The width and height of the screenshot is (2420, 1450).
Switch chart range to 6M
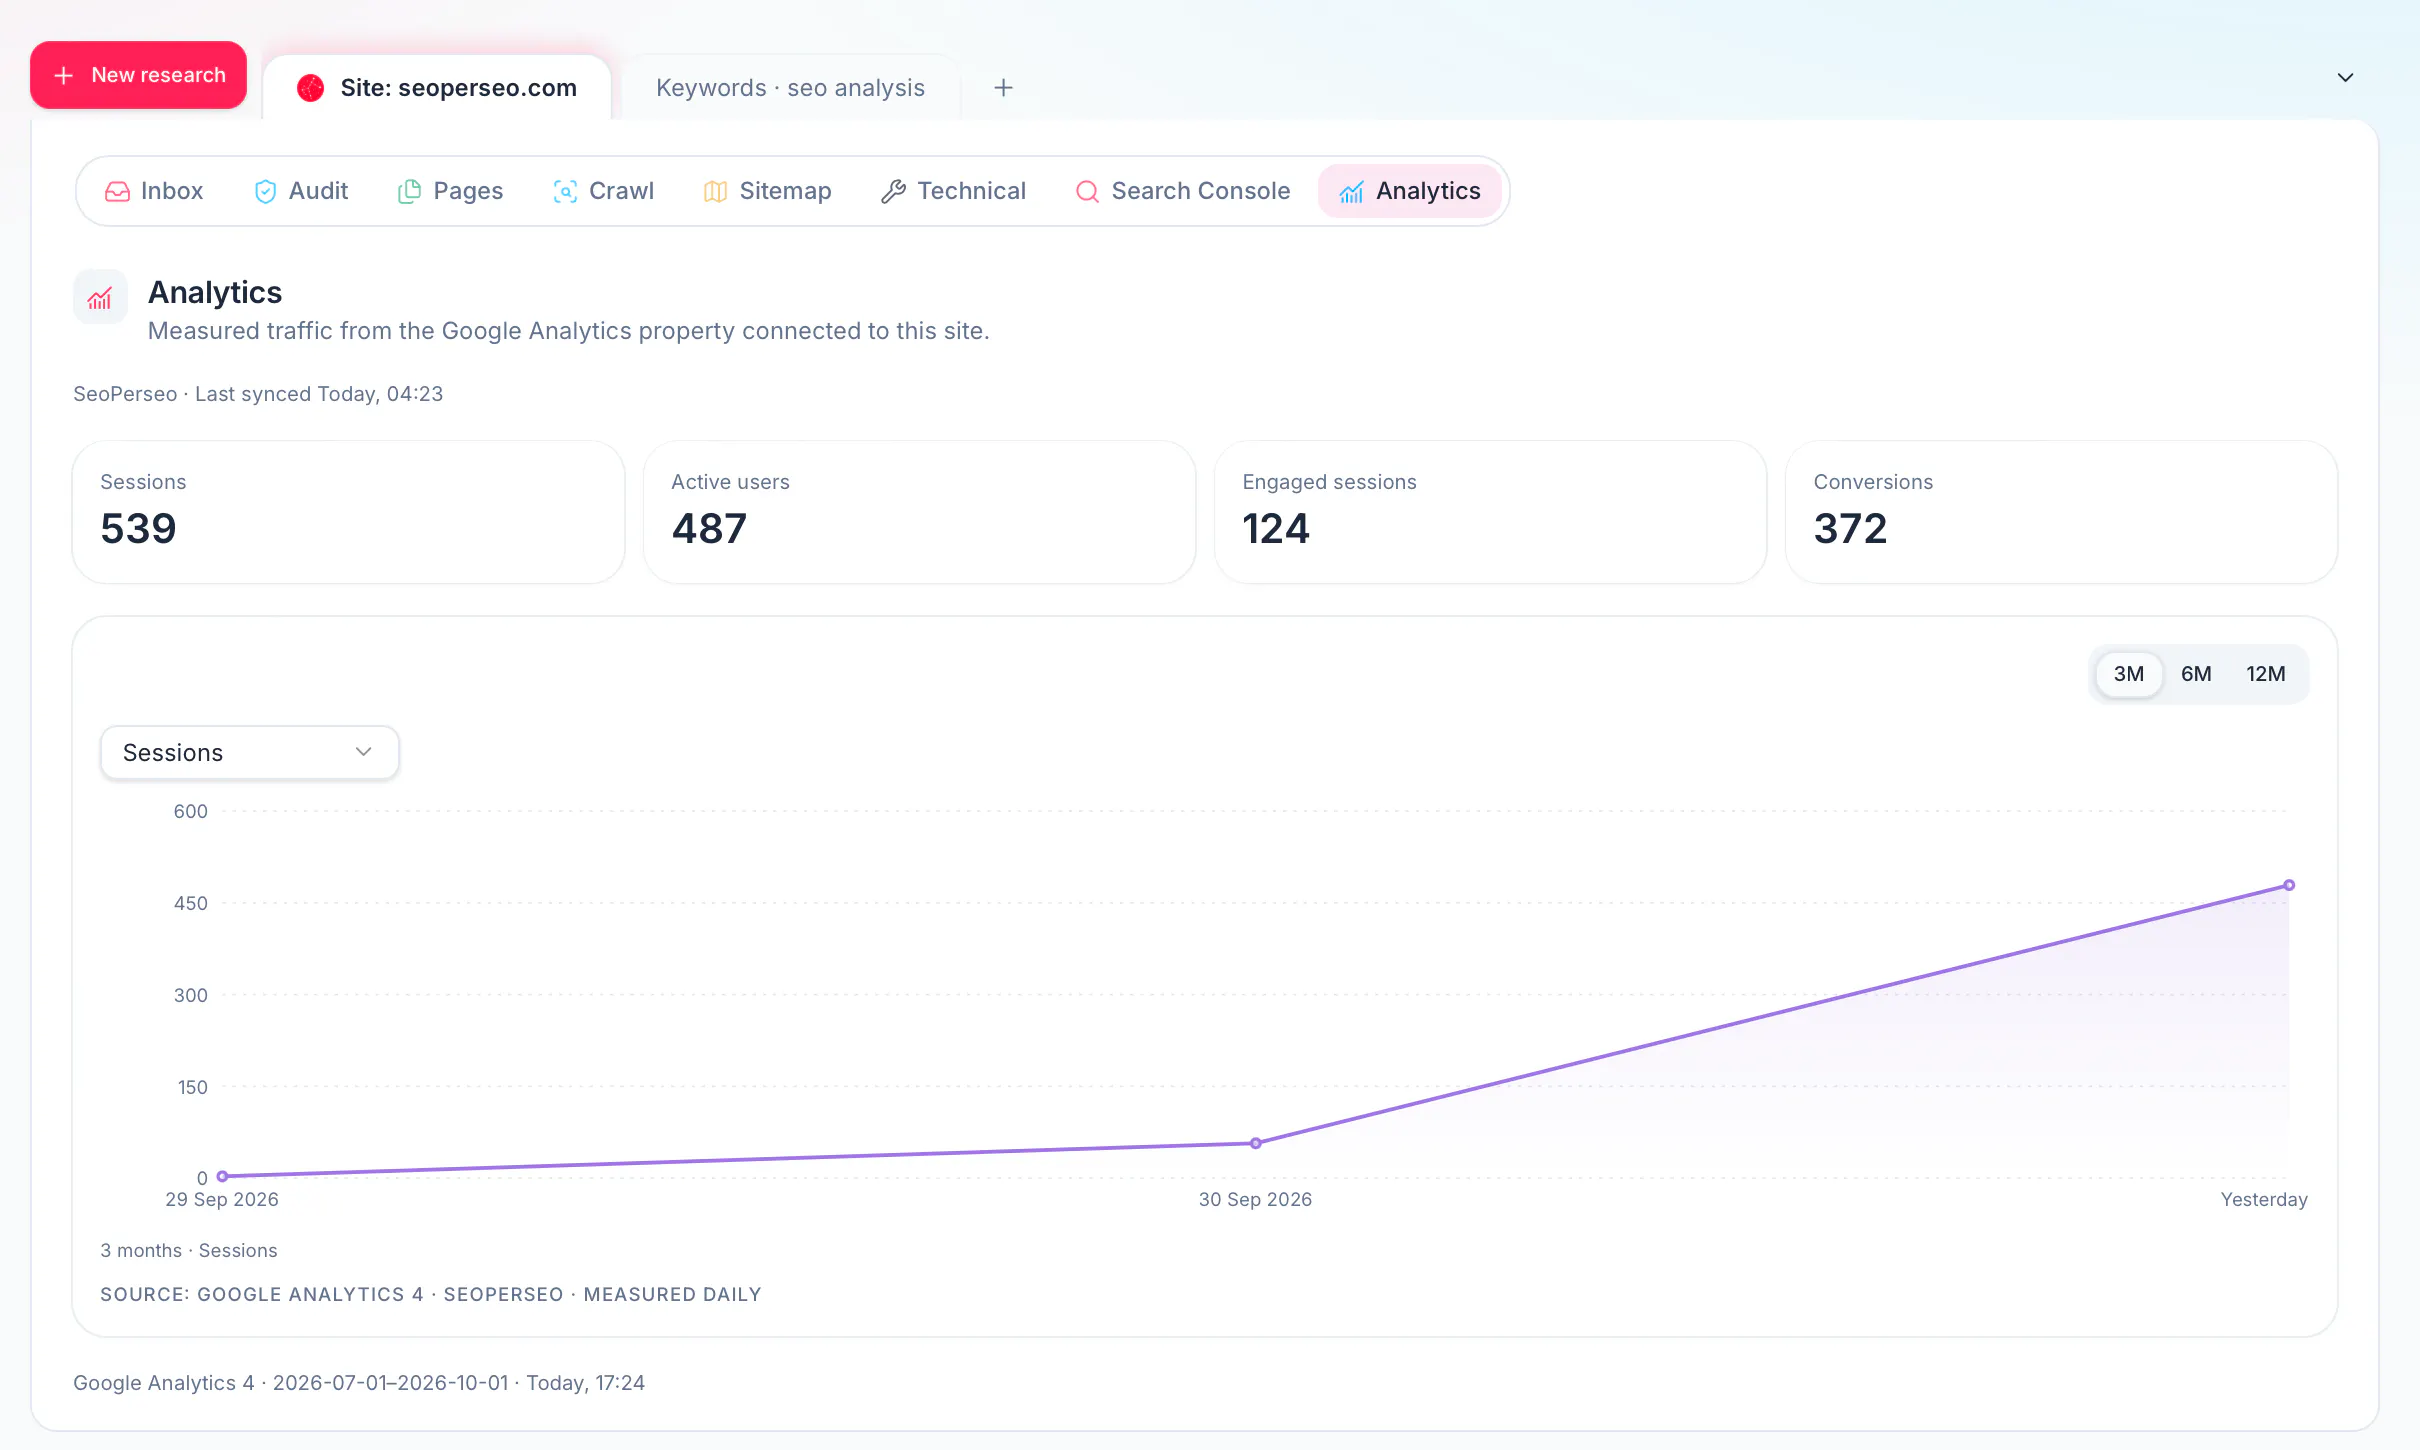pos(2196,674)
